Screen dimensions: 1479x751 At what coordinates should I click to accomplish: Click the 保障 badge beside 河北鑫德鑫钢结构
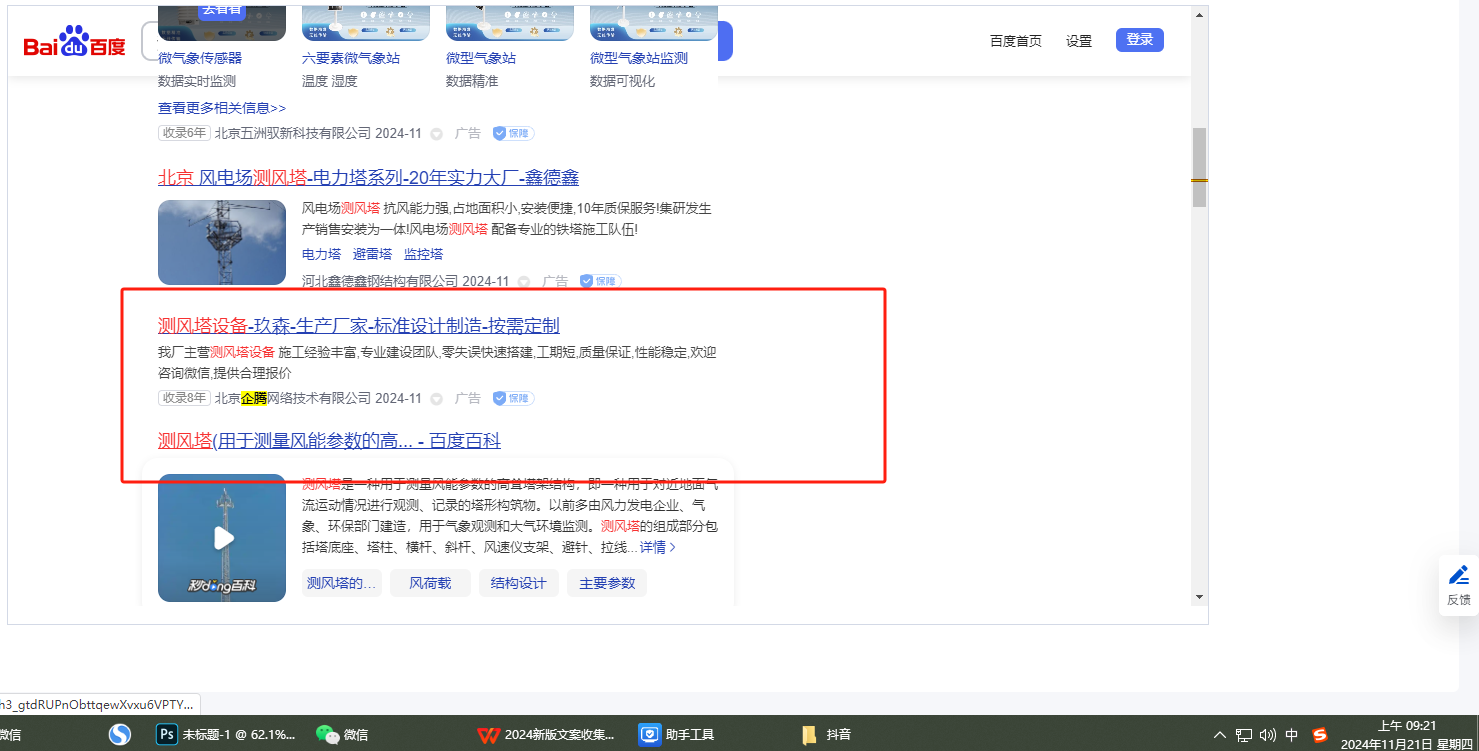(600, 281)
